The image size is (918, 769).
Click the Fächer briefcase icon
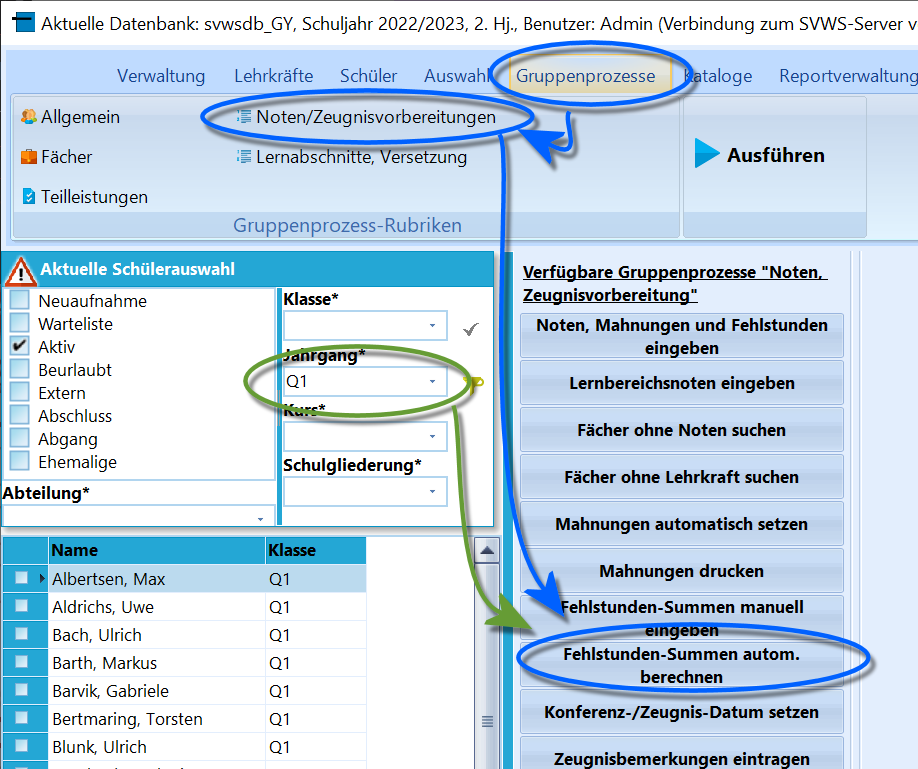29,156
